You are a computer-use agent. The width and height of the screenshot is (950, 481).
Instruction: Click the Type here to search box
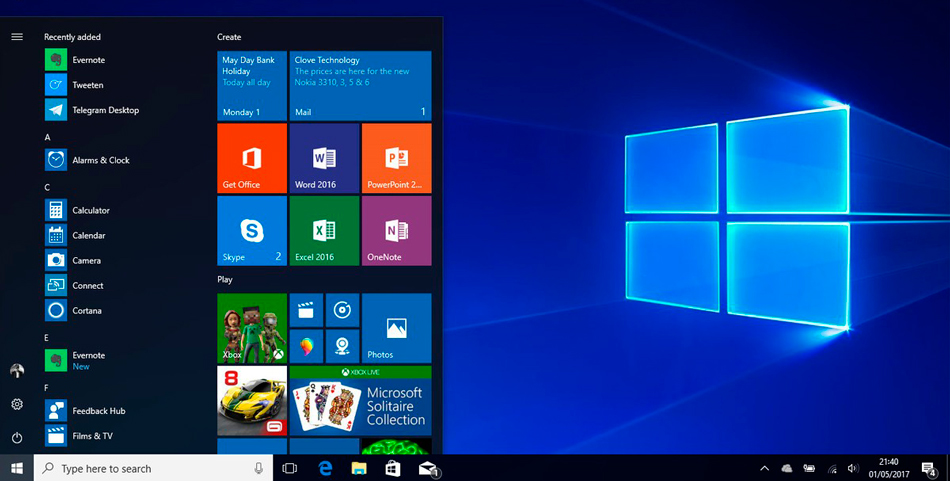coord(154,468)
